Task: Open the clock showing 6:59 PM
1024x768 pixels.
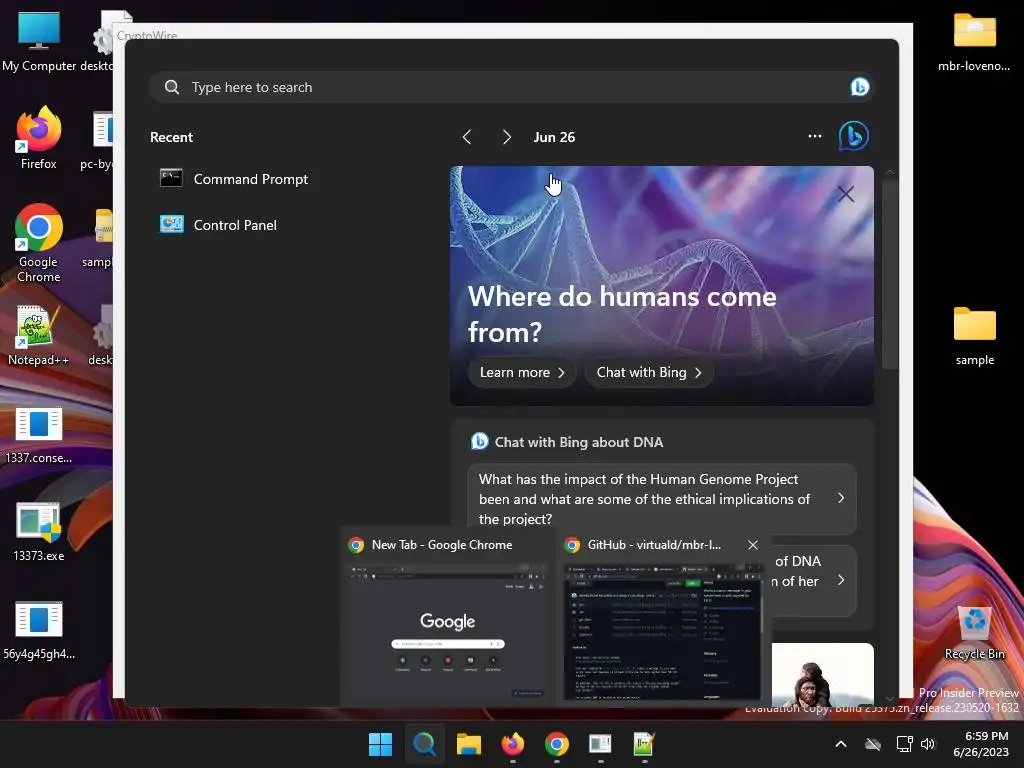Action: [x=981, y=744]
